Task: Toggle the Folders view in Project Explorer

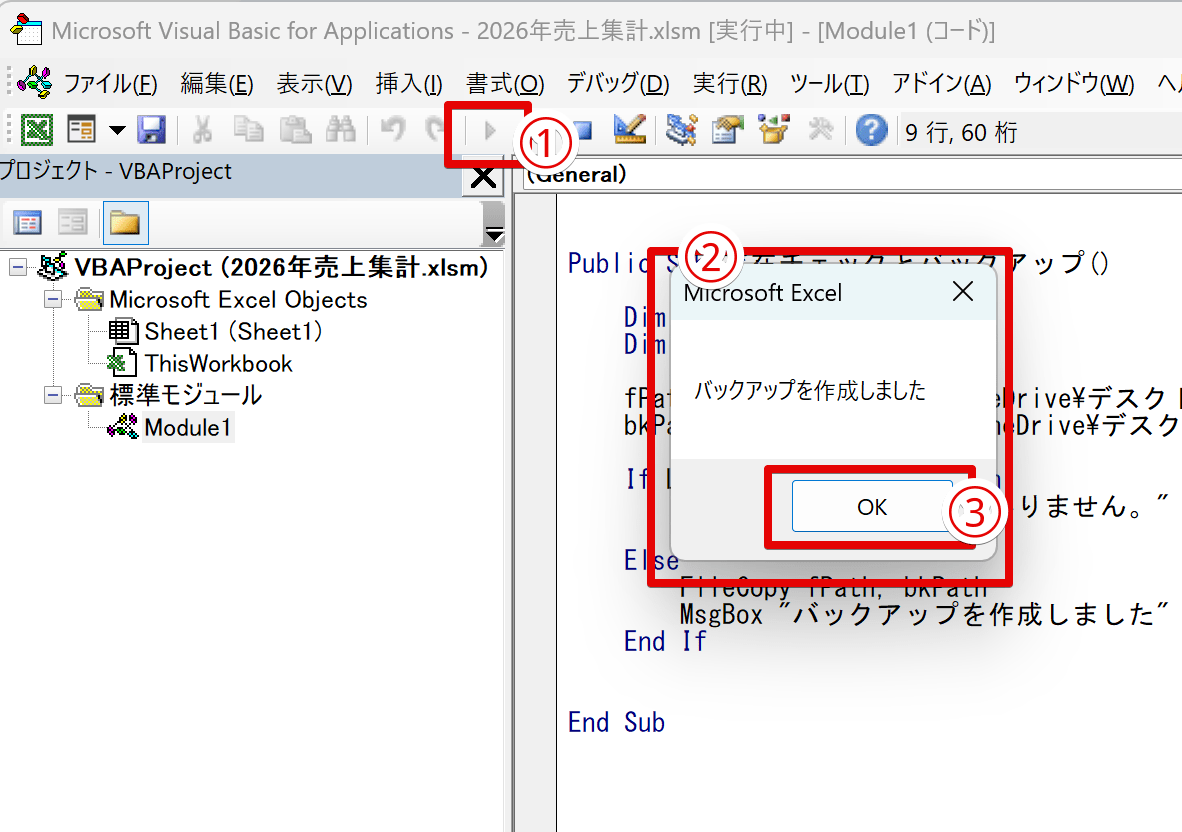Action: [125, 222]
